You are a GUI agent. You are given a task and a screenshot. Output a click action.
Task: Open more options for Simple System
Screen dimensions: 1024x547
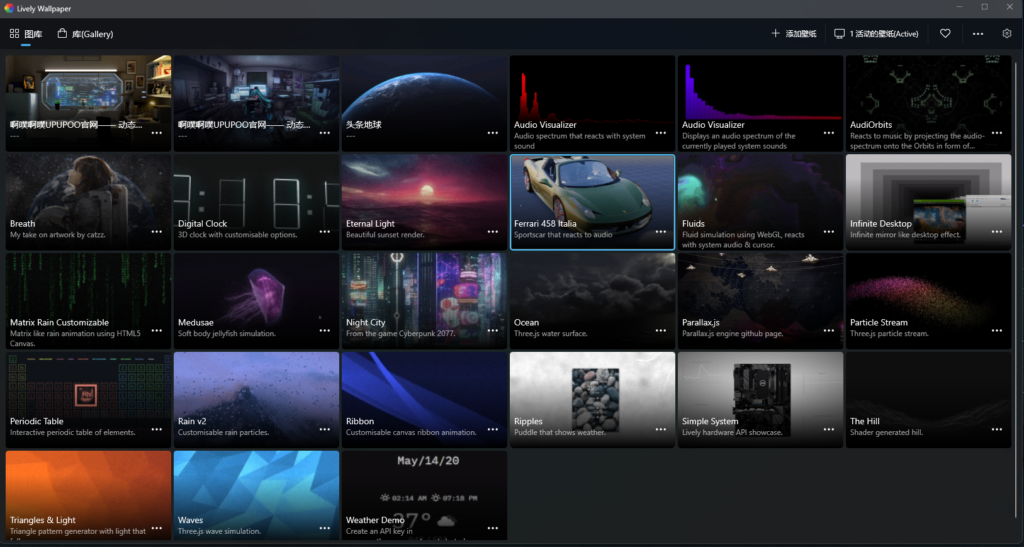[x=829, y=430]
